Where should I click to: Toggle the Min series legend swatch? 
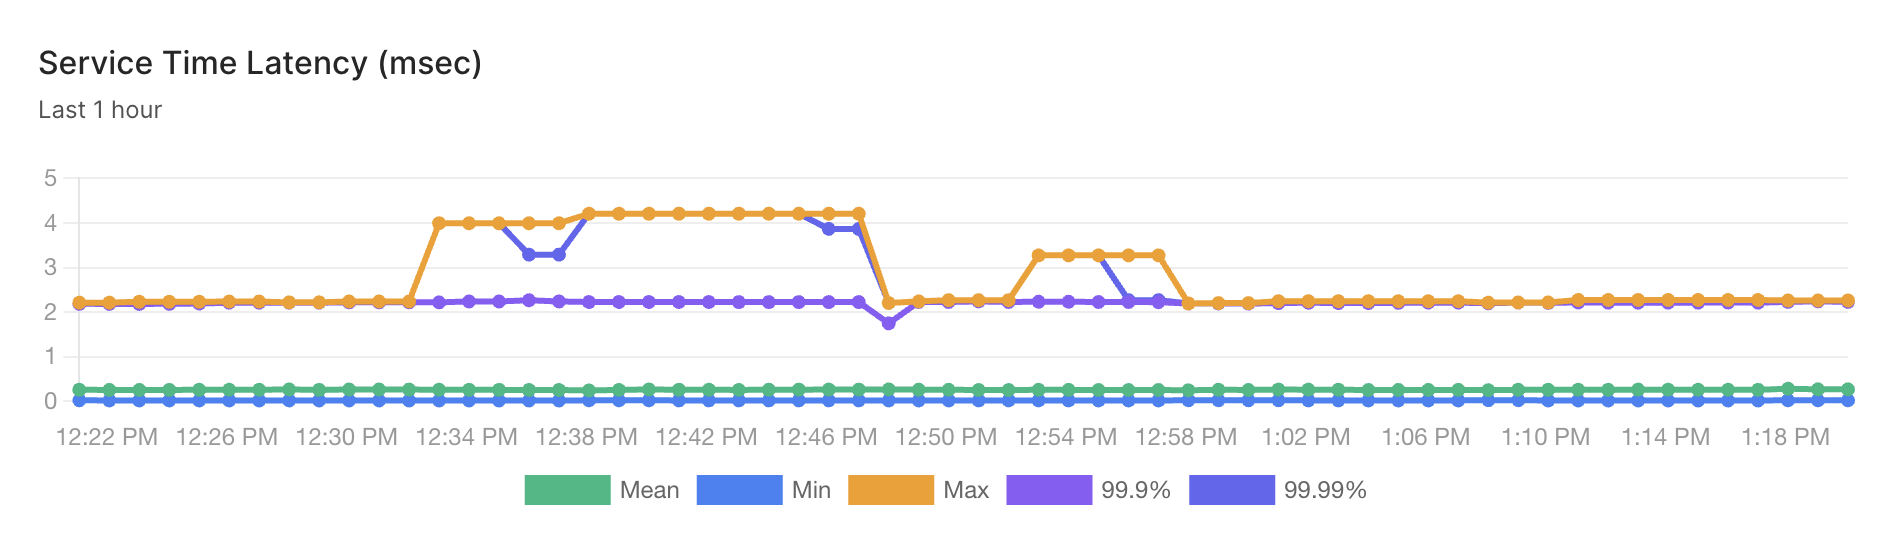[739, 490]
